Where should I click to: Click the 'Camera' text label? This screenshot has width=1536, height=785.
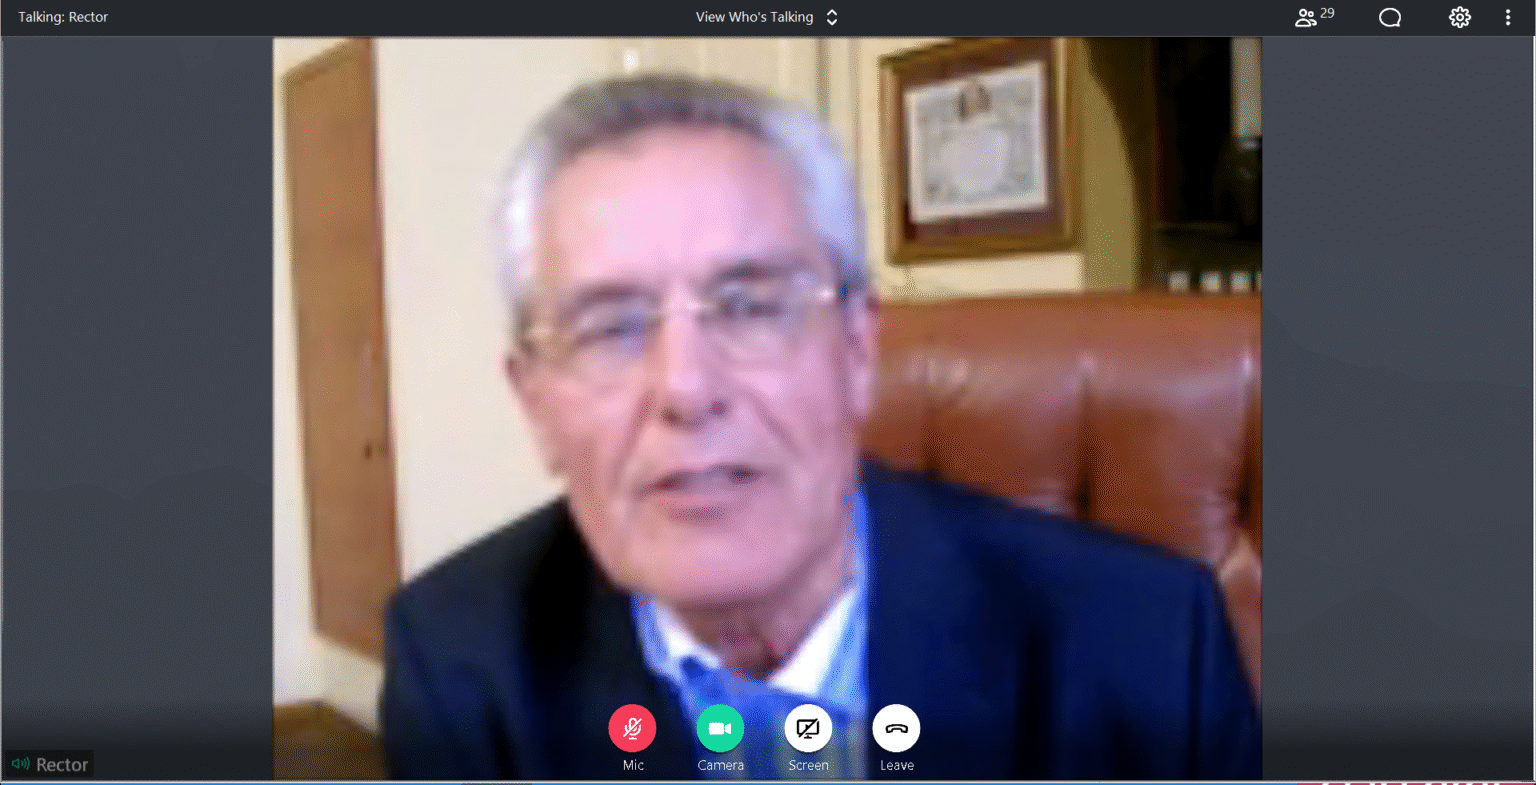click(720, 765)
